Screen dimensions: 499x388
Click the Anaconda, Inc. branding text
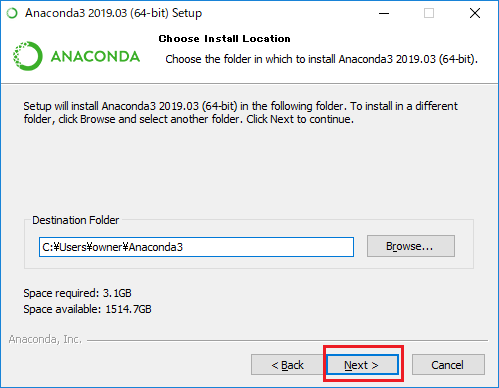tap(45, 339)
